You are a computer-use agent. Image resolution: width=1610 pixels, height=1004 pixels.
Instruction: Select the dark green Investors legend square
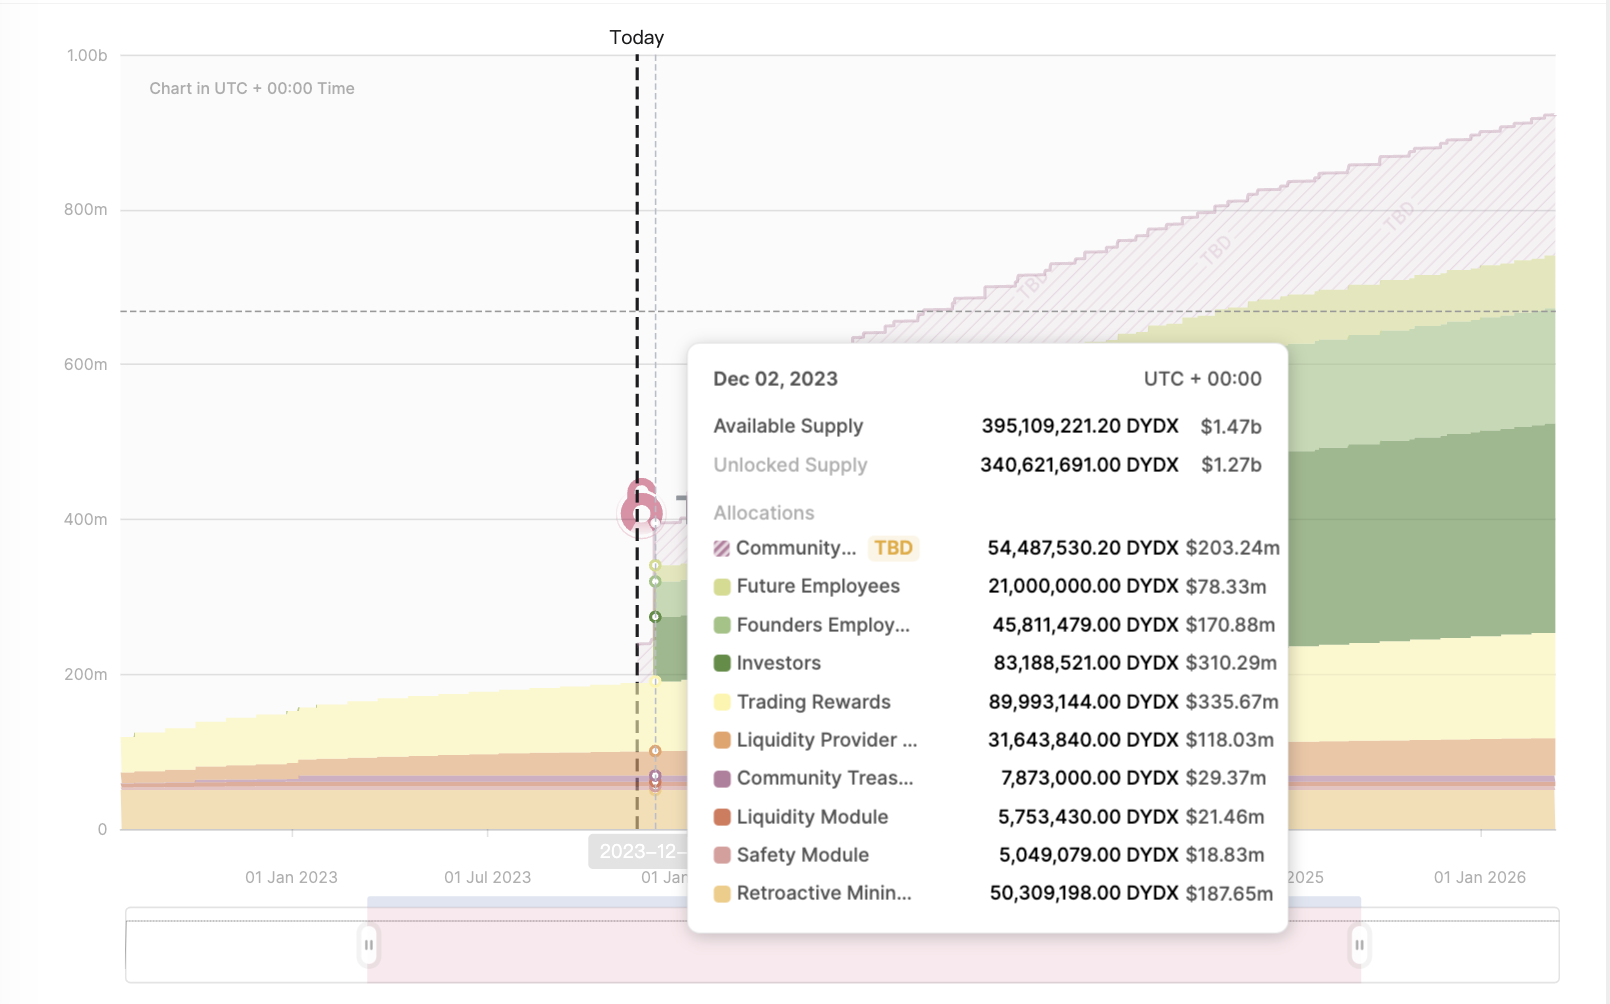coord(722,663)
